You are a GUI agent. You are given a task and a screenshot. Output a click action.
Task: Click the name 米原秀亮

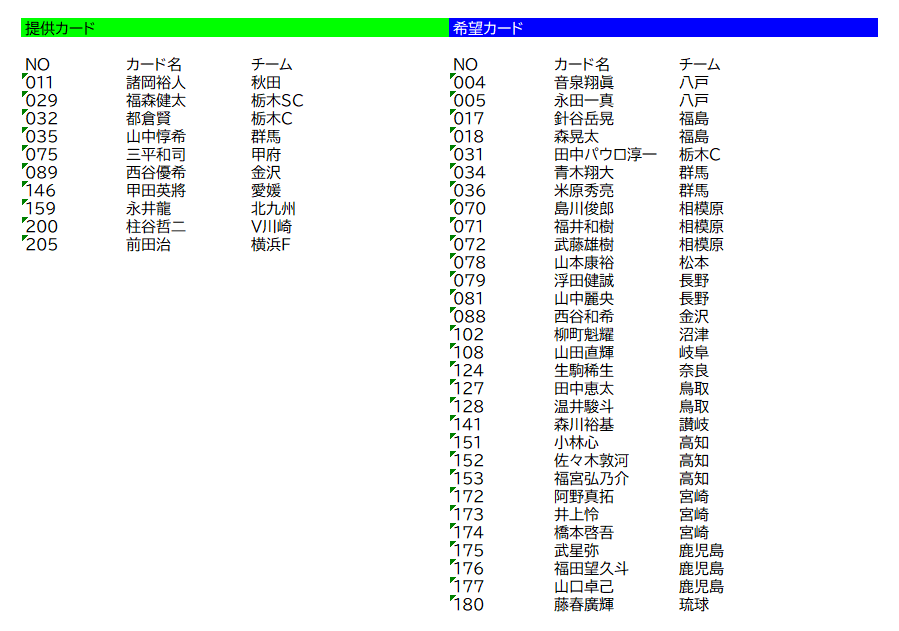tap(584, 191)
